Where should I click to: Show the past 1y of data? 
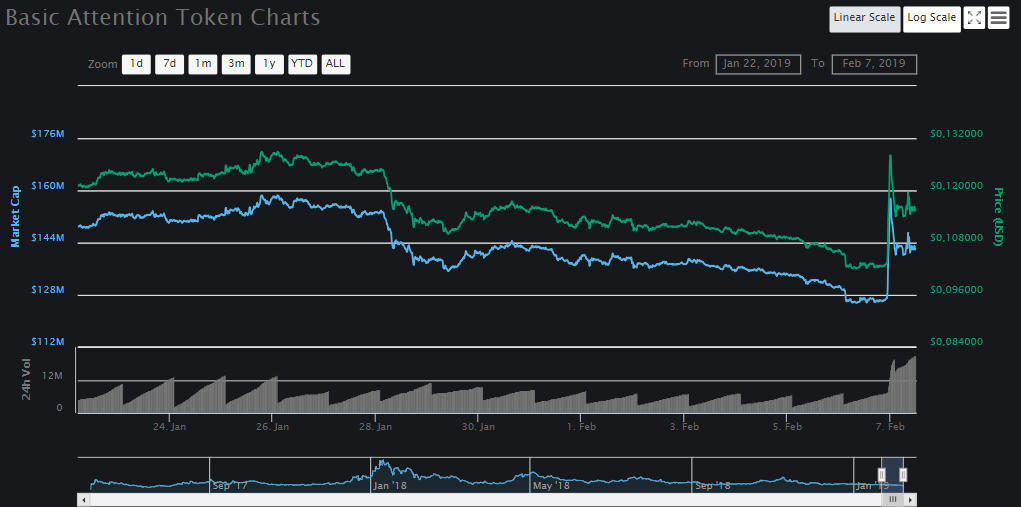click(269, 64)
